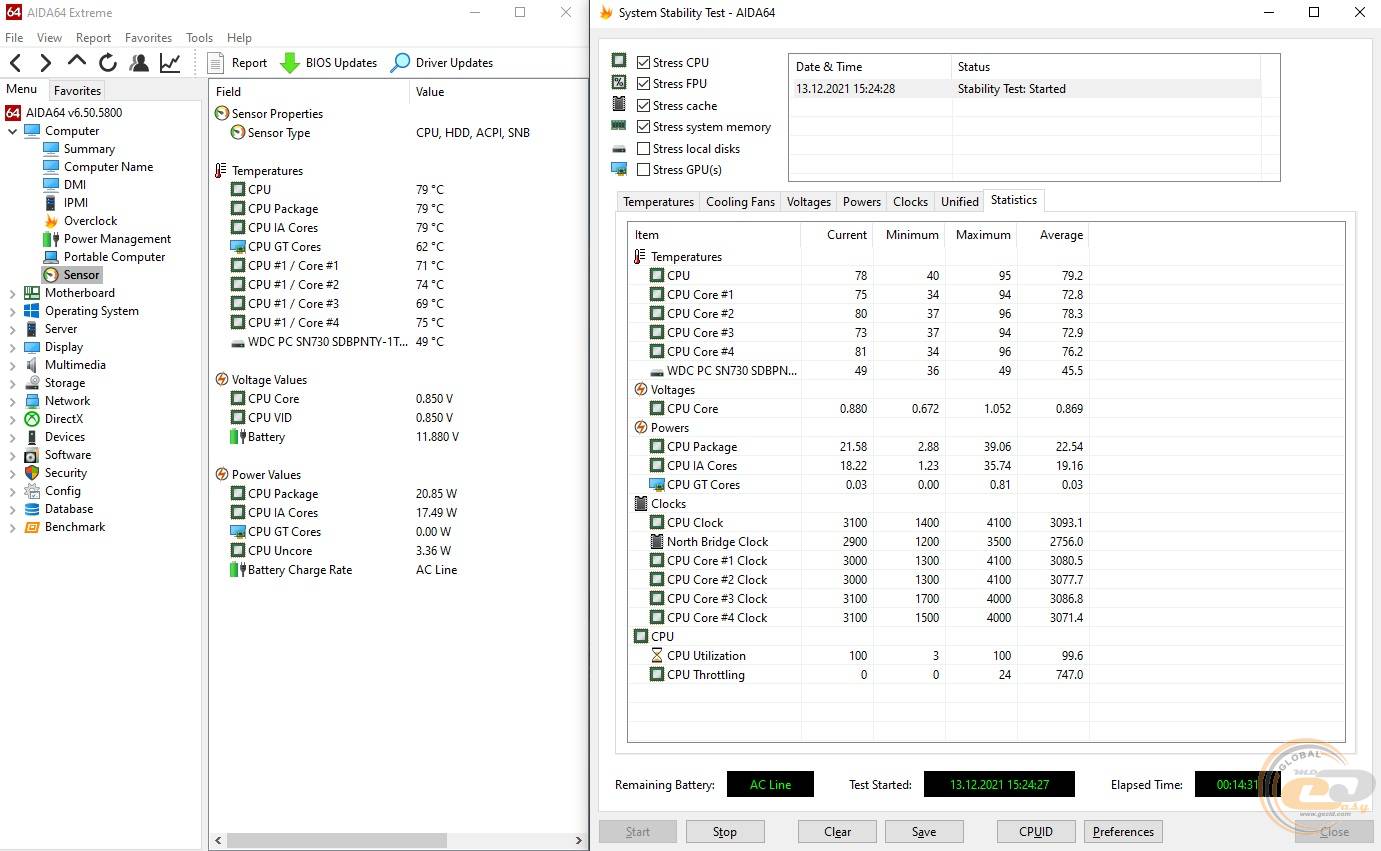Expand the Motherboard tree node
1381x851 pixels.
click(12, 293)
